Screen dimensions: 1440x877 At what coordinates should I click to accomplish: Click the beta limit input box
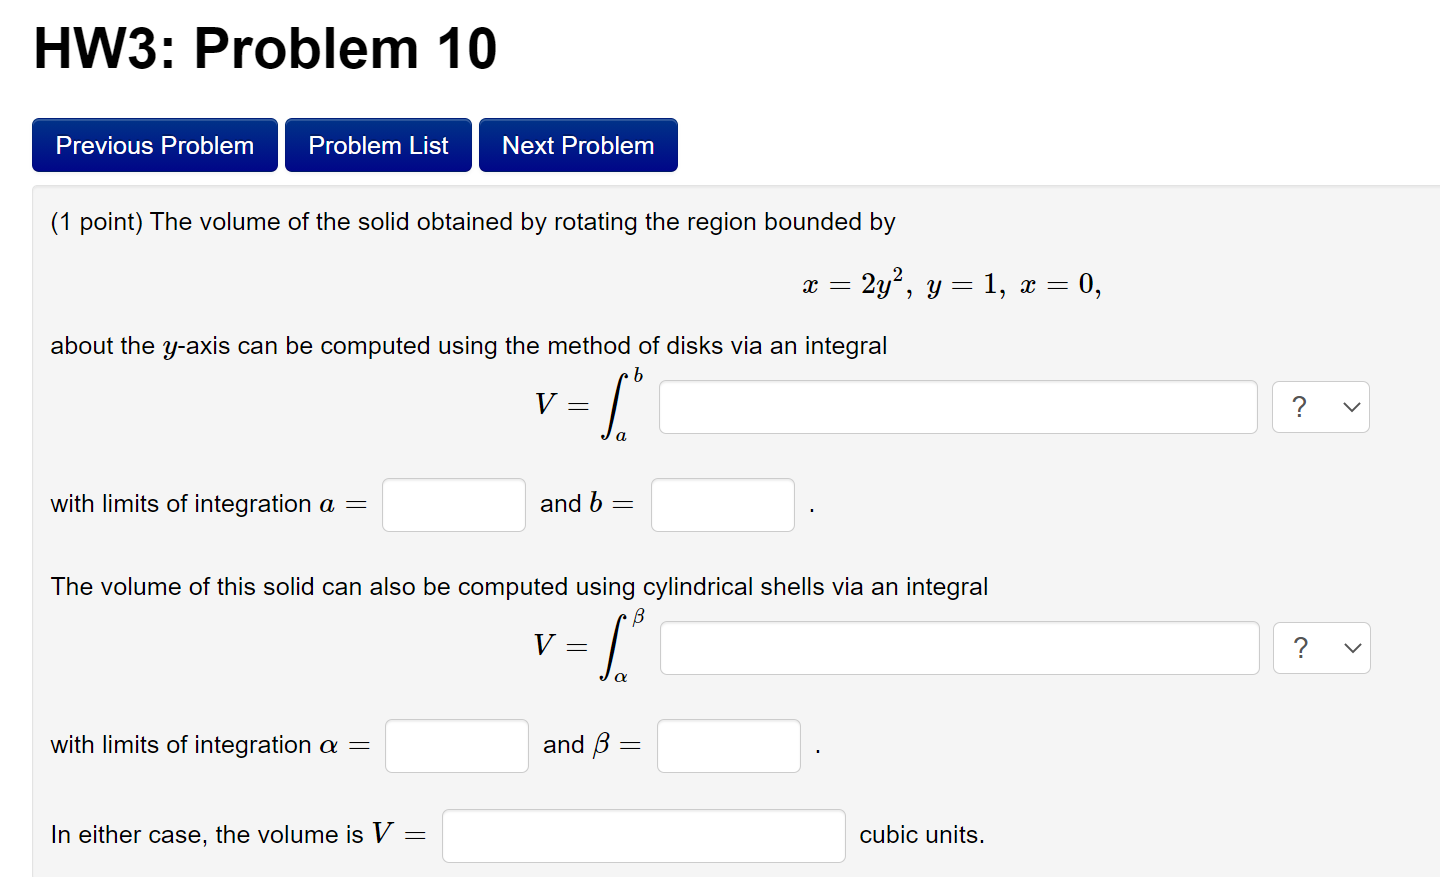click(x=728, y=745)
